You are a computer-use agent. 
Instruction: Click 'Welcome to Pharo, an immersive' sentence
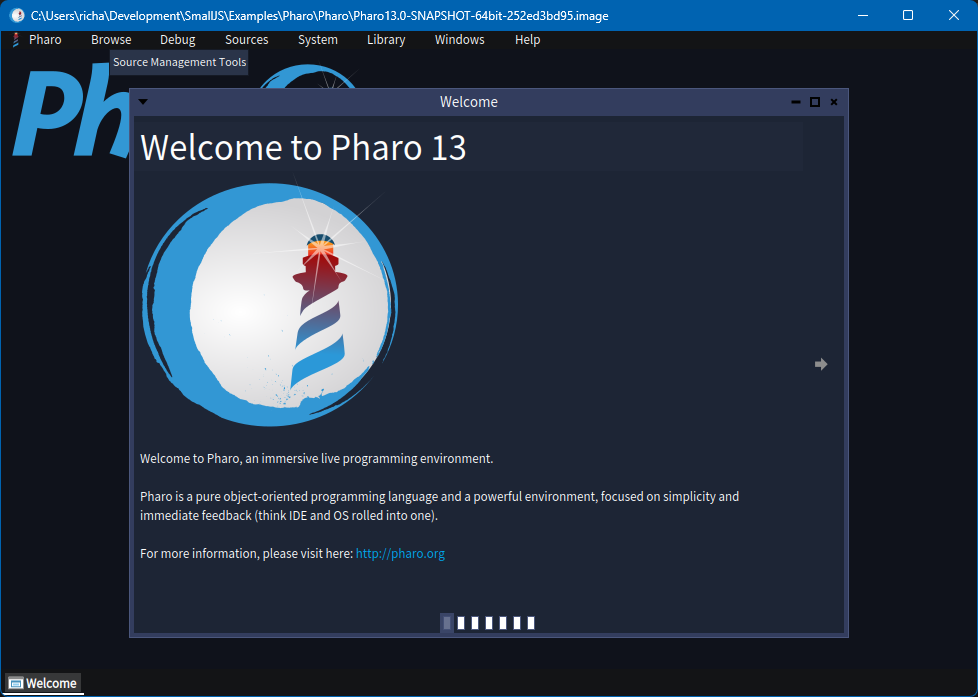(316, 459)
